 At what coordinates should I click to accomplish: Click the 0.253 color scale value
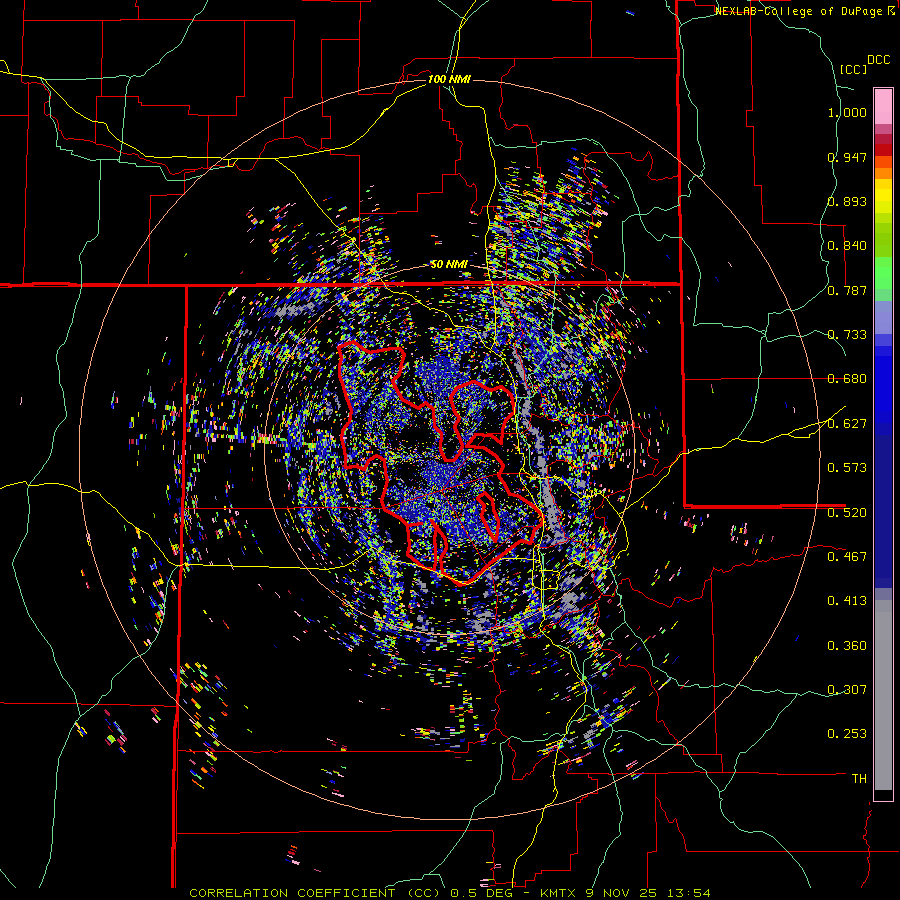pyautogui.click(x=847, y=734)
